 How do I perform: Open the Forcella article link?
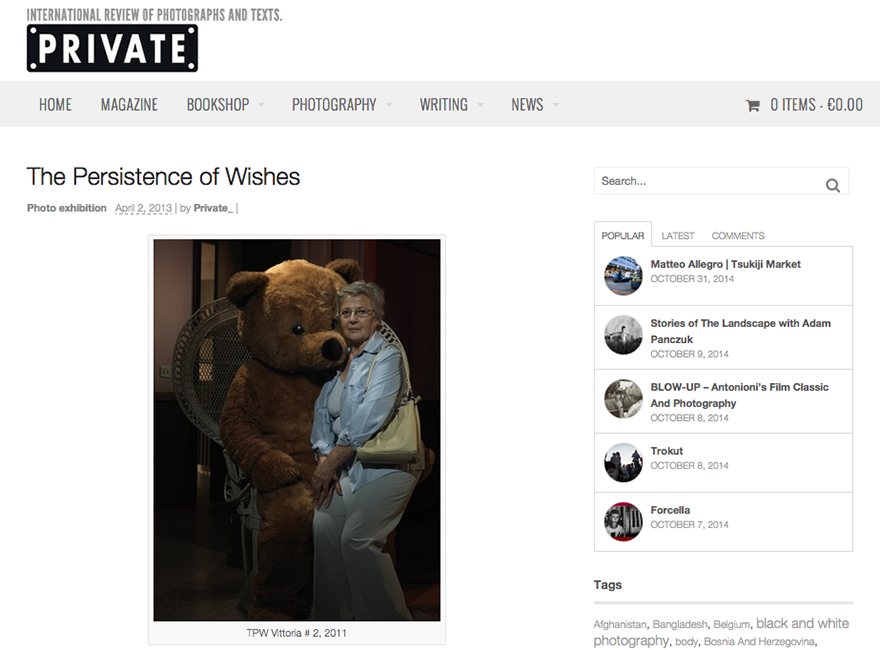[670, 510]
